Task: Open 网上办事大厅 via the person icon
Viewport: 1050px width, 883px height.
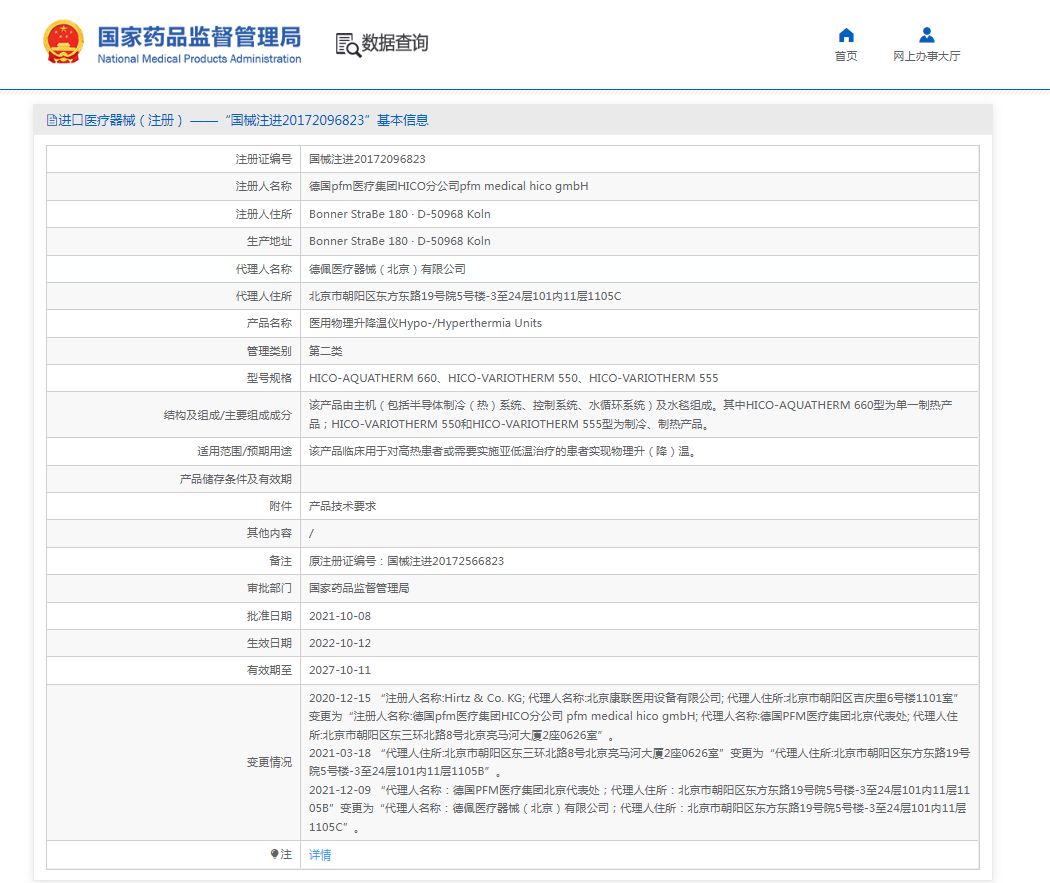Action: point(926,36)
